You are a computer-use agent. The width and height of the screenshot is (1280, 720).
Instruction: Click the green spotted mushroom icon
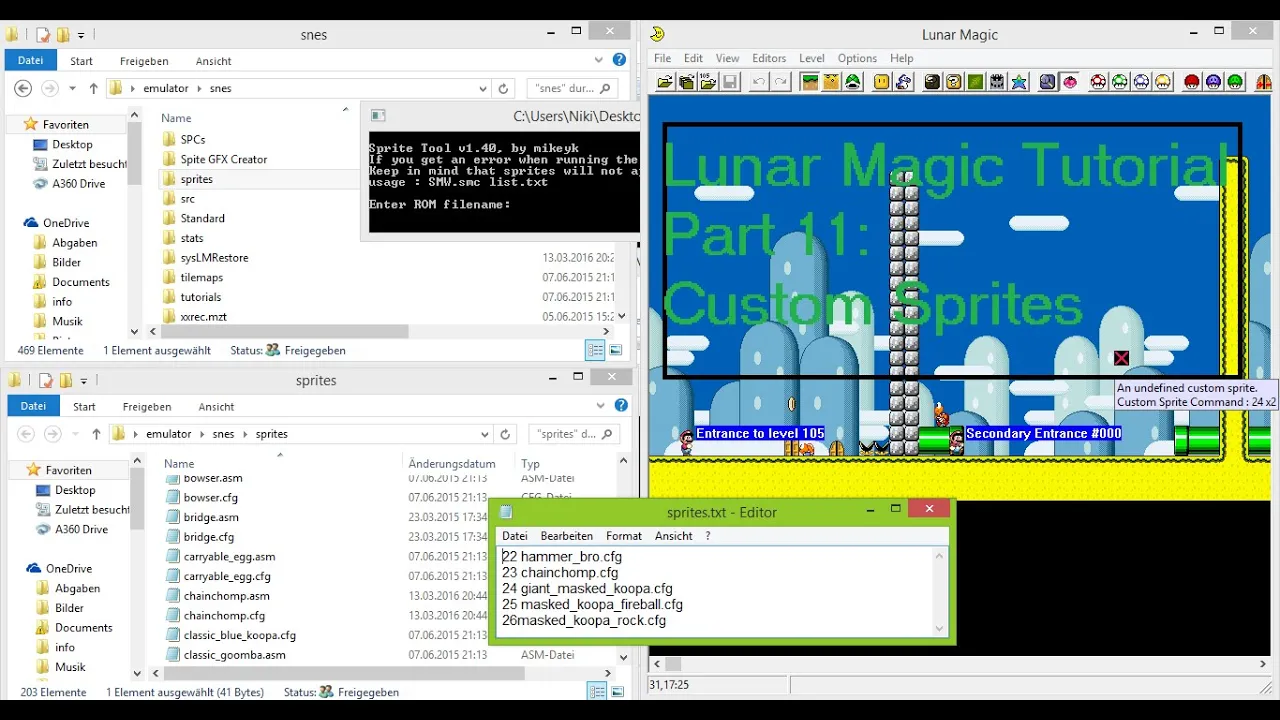pyautogui.click(x=1120, y=82)
